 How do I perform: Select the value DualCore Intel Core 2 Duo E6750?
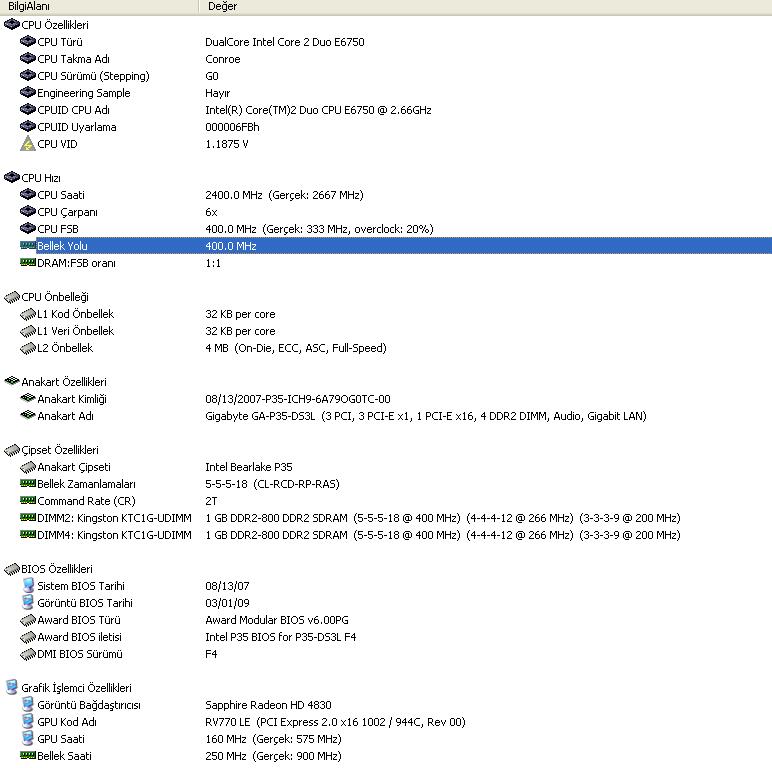pos(285,42)
